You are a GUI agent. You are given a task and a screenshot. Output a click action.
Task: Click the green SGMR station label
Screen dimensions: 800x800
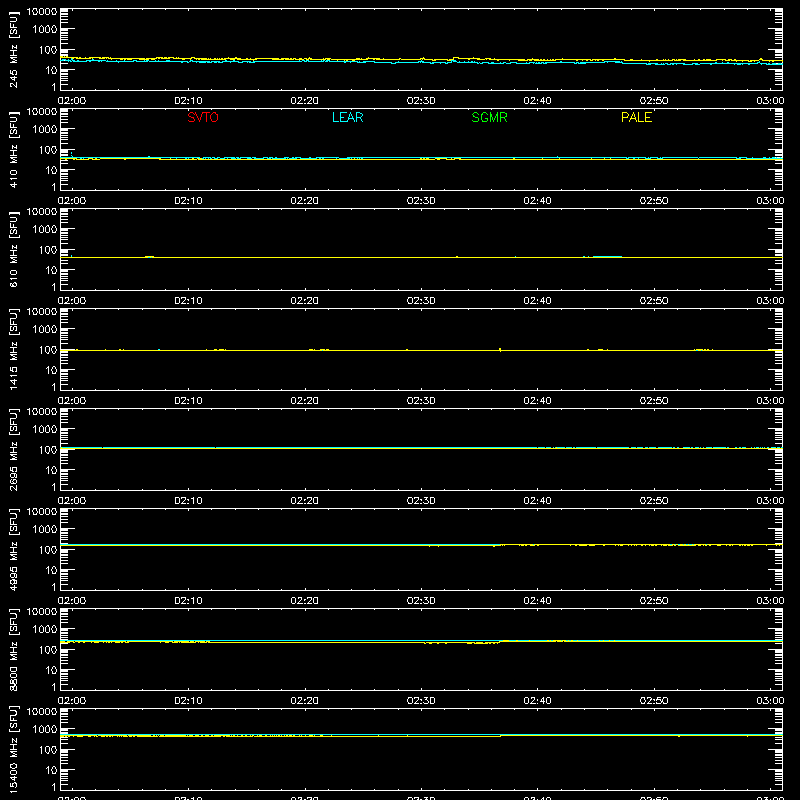click(489, 117)
